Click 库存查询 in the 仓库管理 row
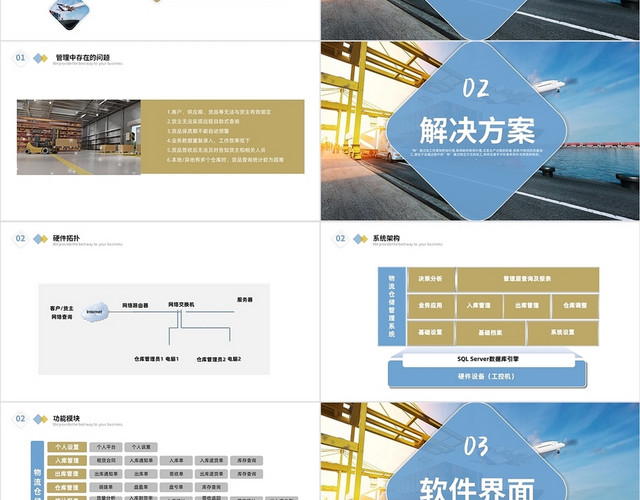The height and width of the screenshot is (500, 640). [211, 487]
